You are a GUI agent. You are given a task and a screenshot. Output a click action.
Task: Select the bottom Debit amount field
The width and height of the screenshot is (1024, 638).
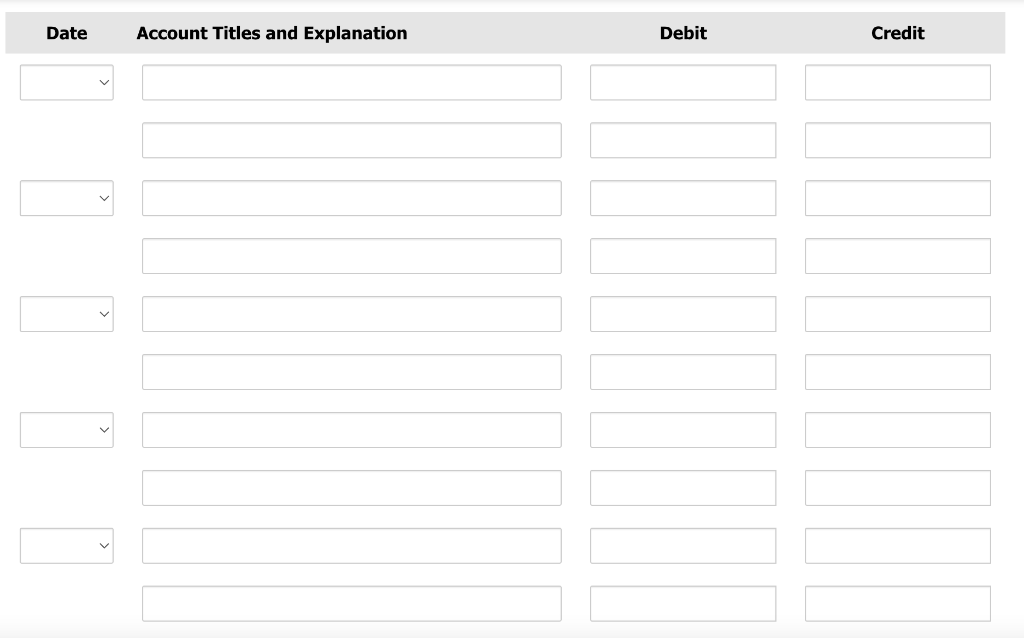click(x=683, y=603)
